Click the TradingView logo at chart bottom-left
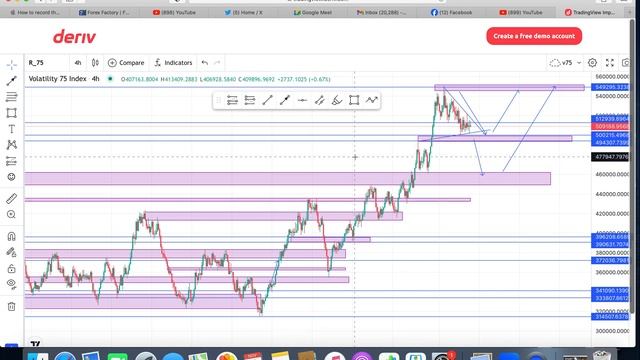 36,344
